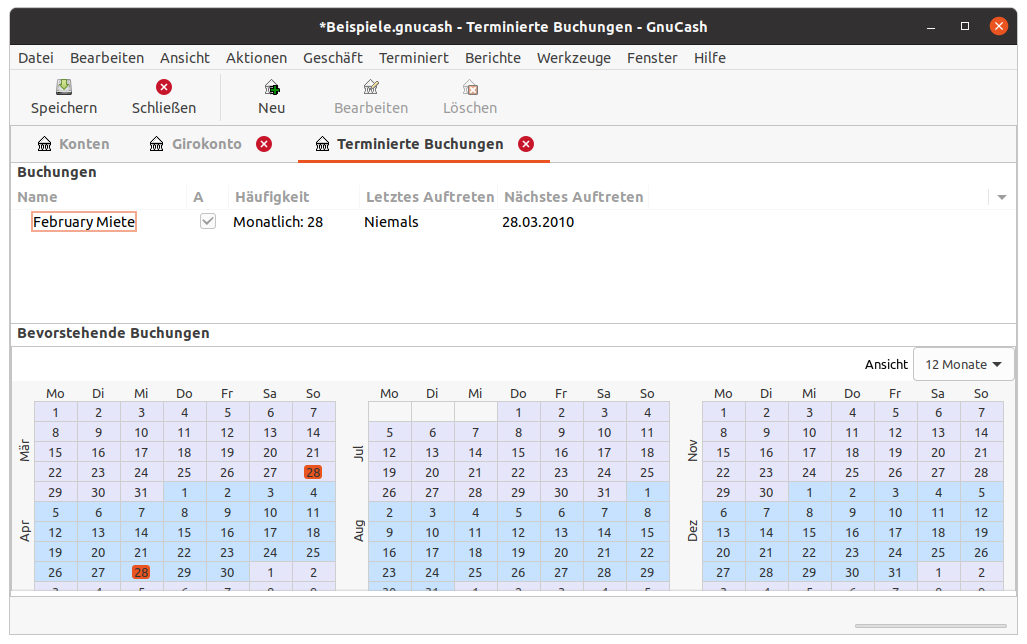The height and width of the screenshot is (644, 1027).
Task: Switch to the Konten tab
Action: pyautogui.click(x=73, y=144)
